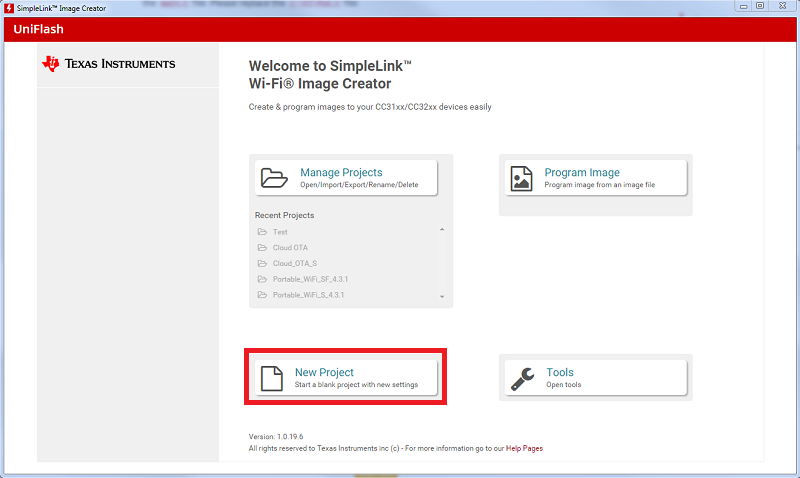Click the Tools wrench icon
Screen dimensions: 800x478
[x=522, y=378]
